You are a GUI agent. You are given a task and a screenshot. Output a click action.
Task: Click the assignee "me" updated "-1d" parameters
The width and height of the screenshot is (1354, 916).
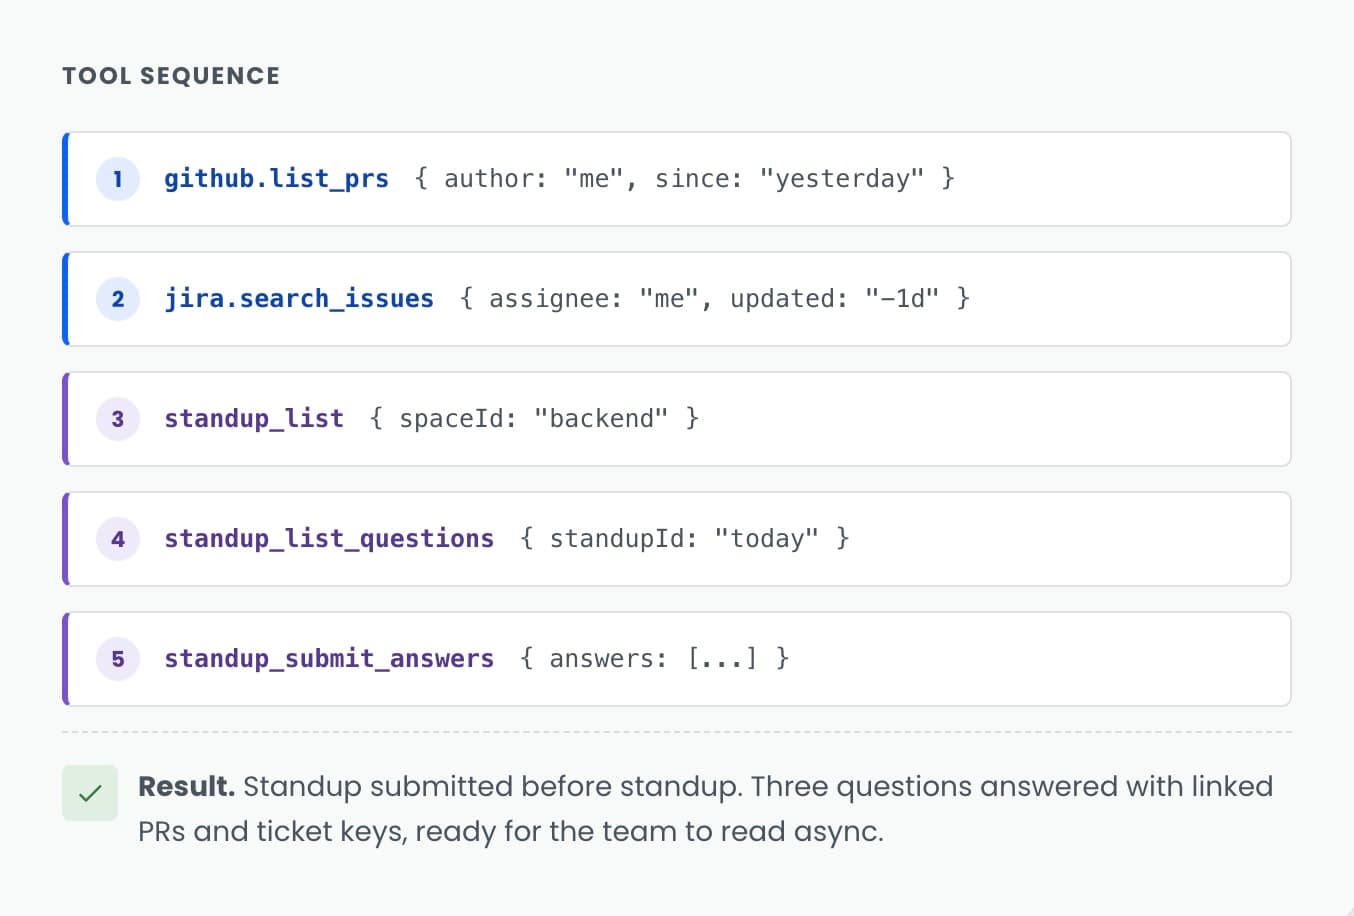pos(715,299)
